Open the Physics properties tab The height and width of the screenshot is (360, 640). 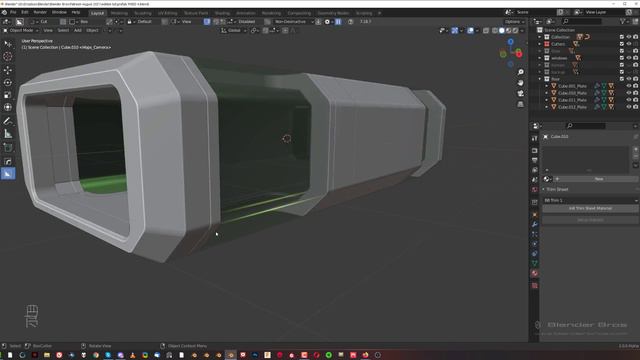point(534,244)
